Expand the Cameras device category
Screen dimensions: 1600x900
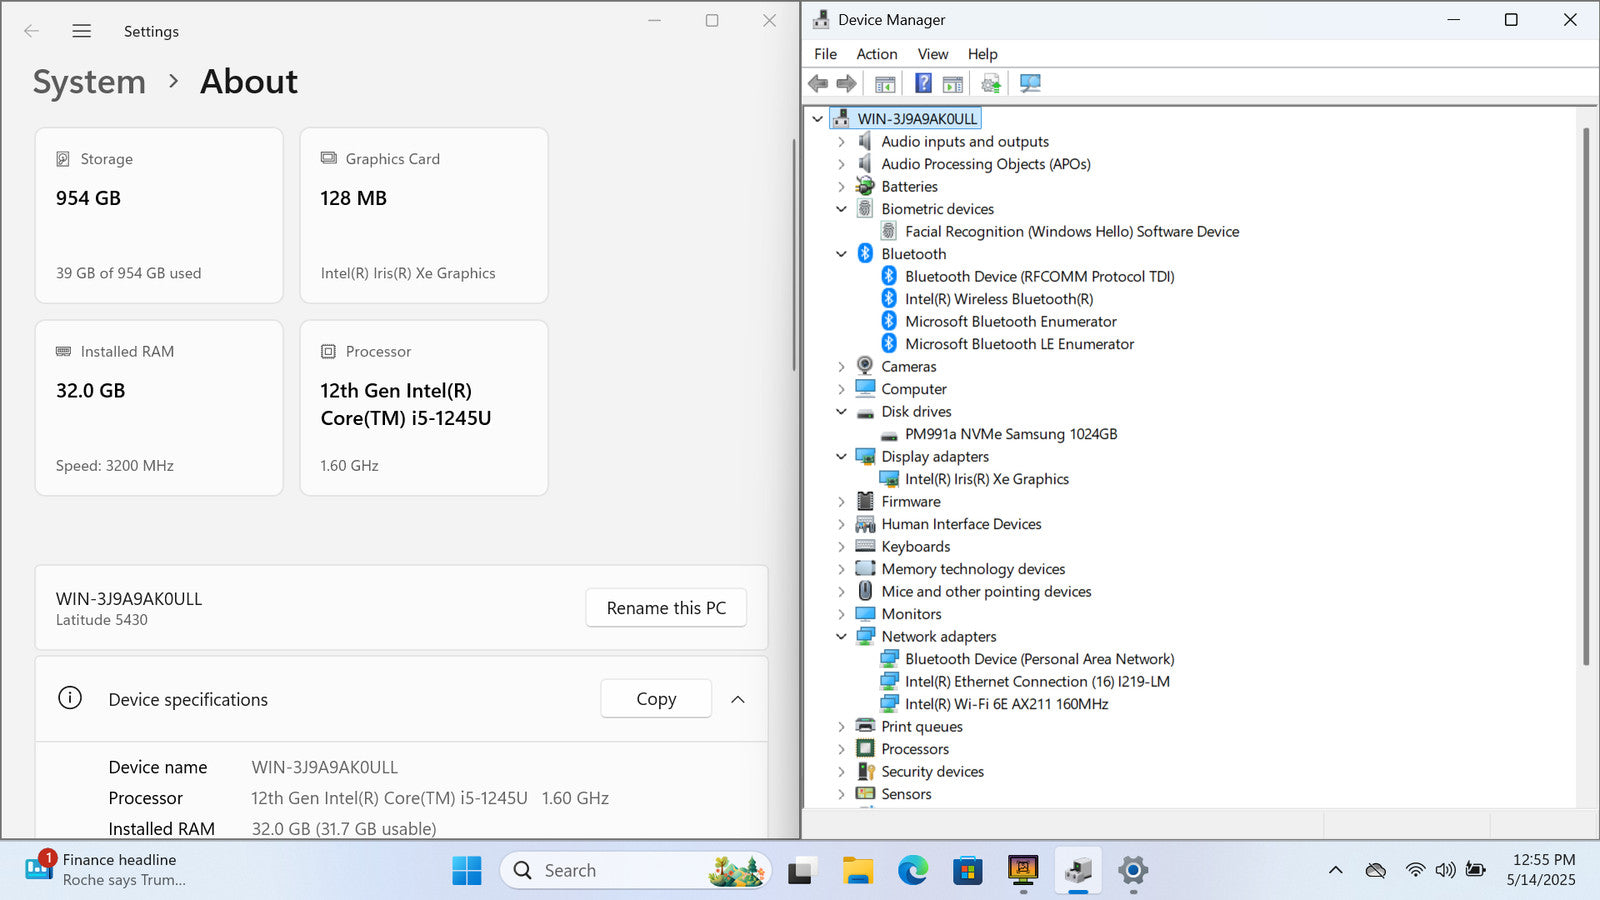[x=841, y=367]
